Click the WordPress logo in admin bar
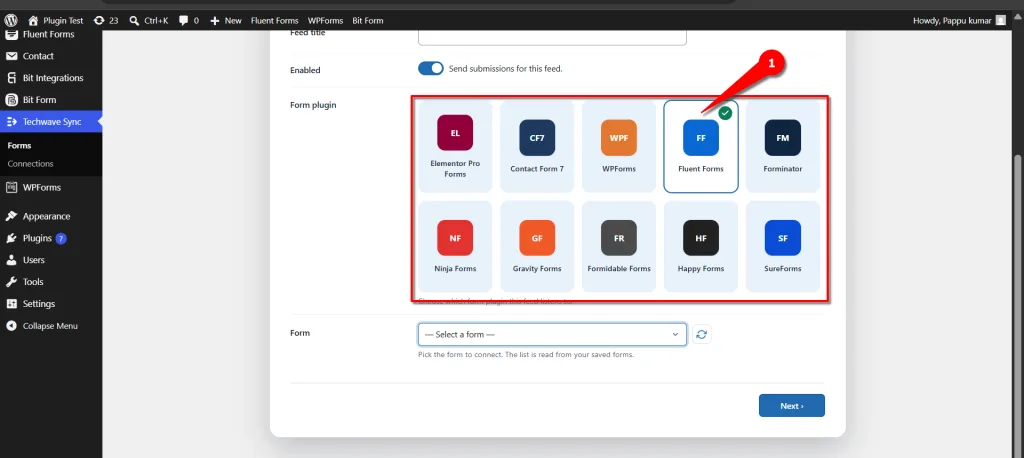Image resolution: width=1024 pixels, height=458 pixels. (x=10, y=20)
